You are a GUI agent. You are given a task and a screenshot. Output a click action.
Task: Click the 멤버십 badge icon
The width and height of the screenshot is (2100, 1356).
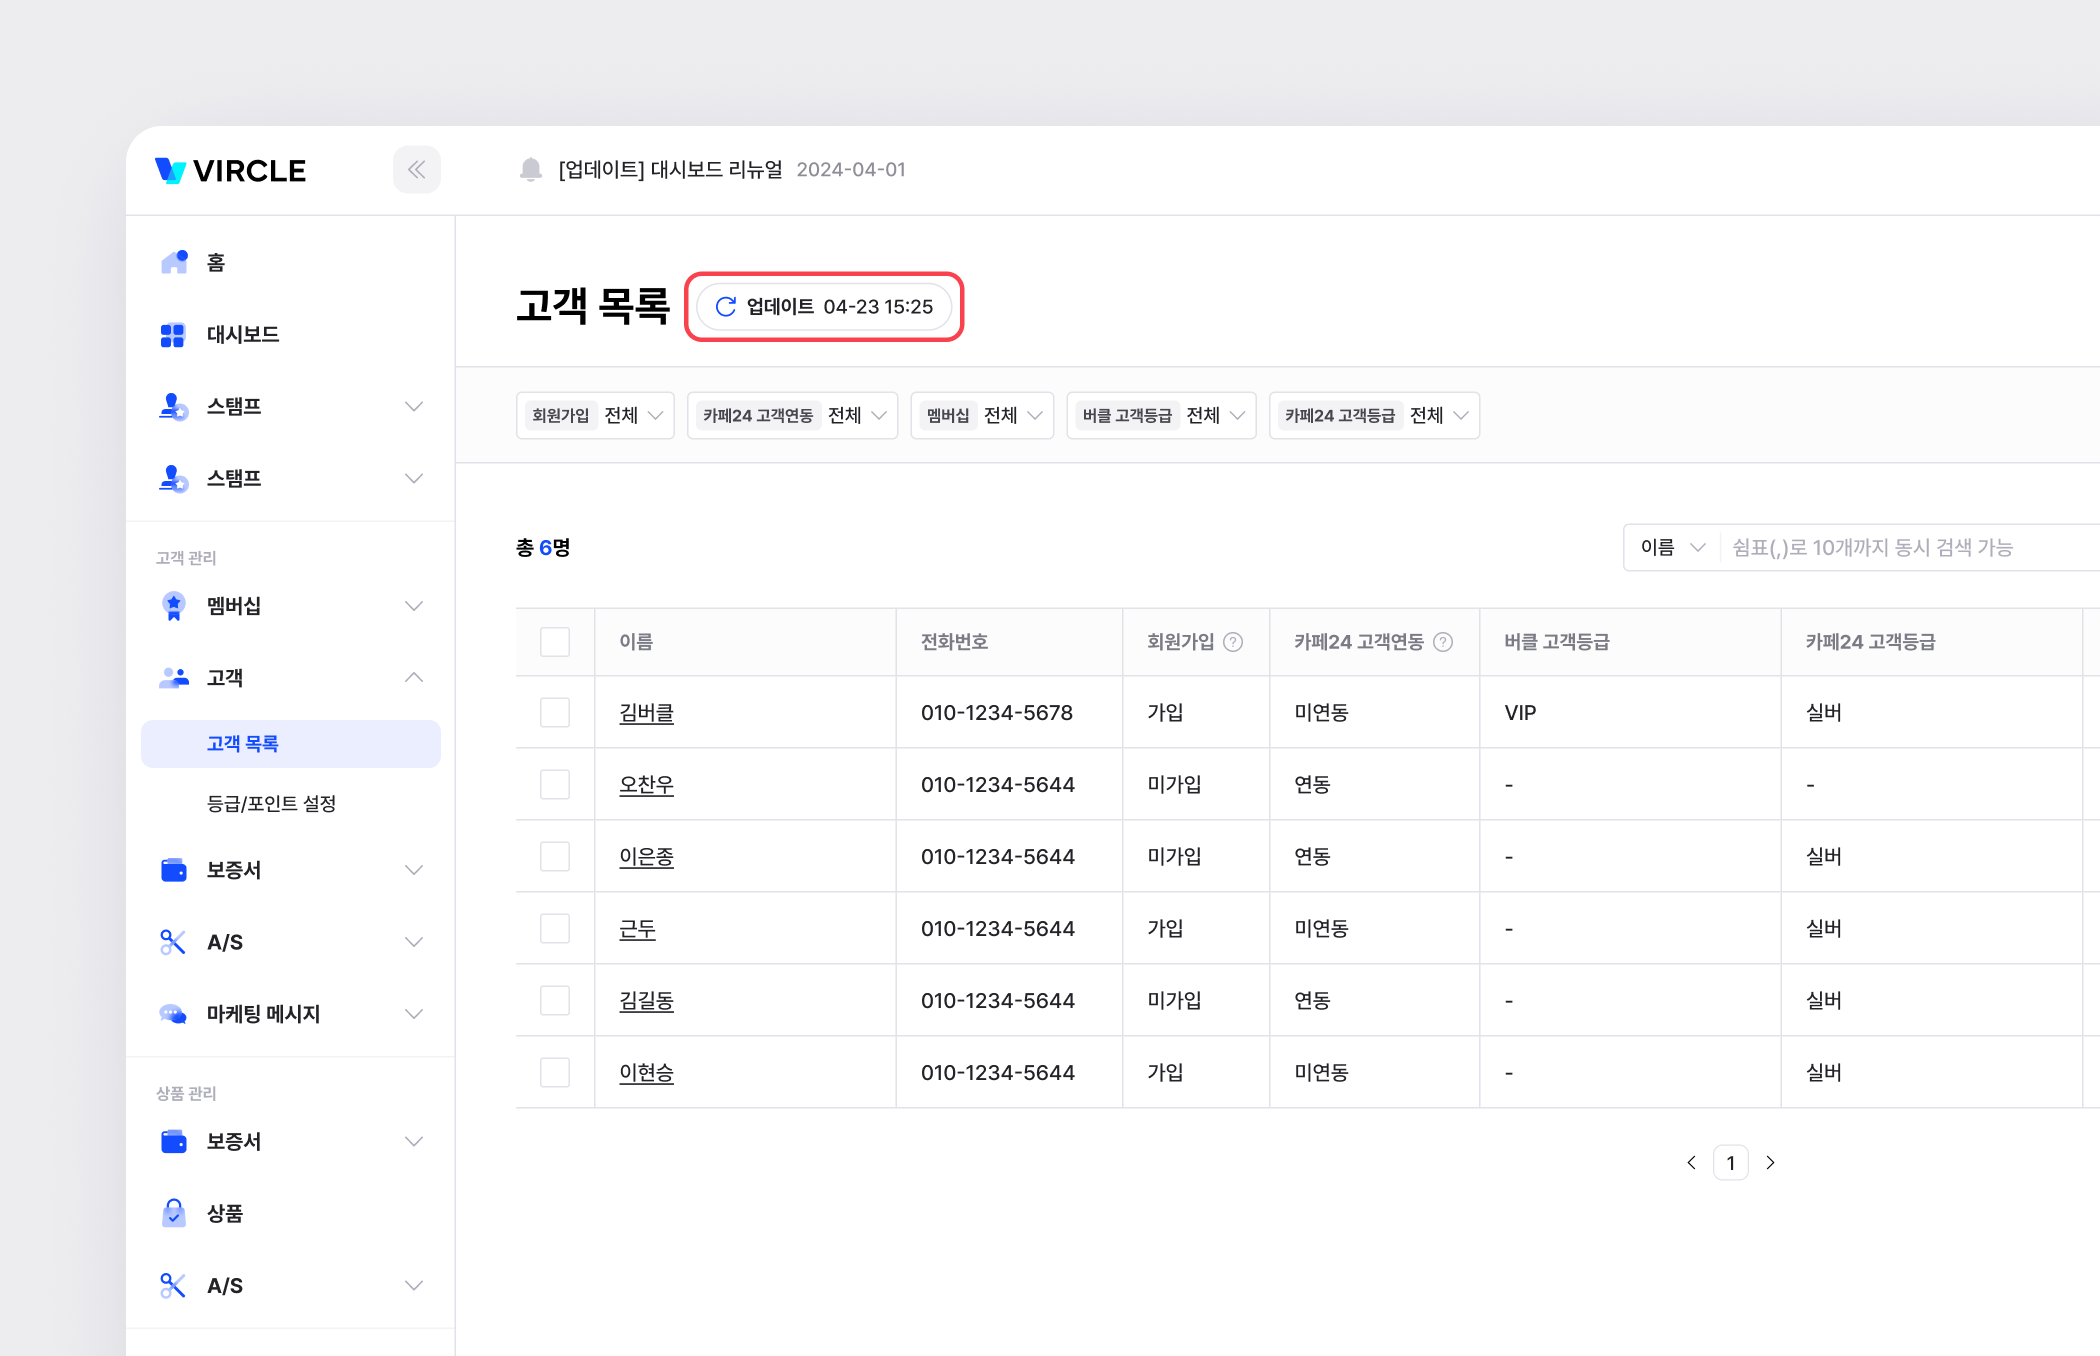(174, 606)
